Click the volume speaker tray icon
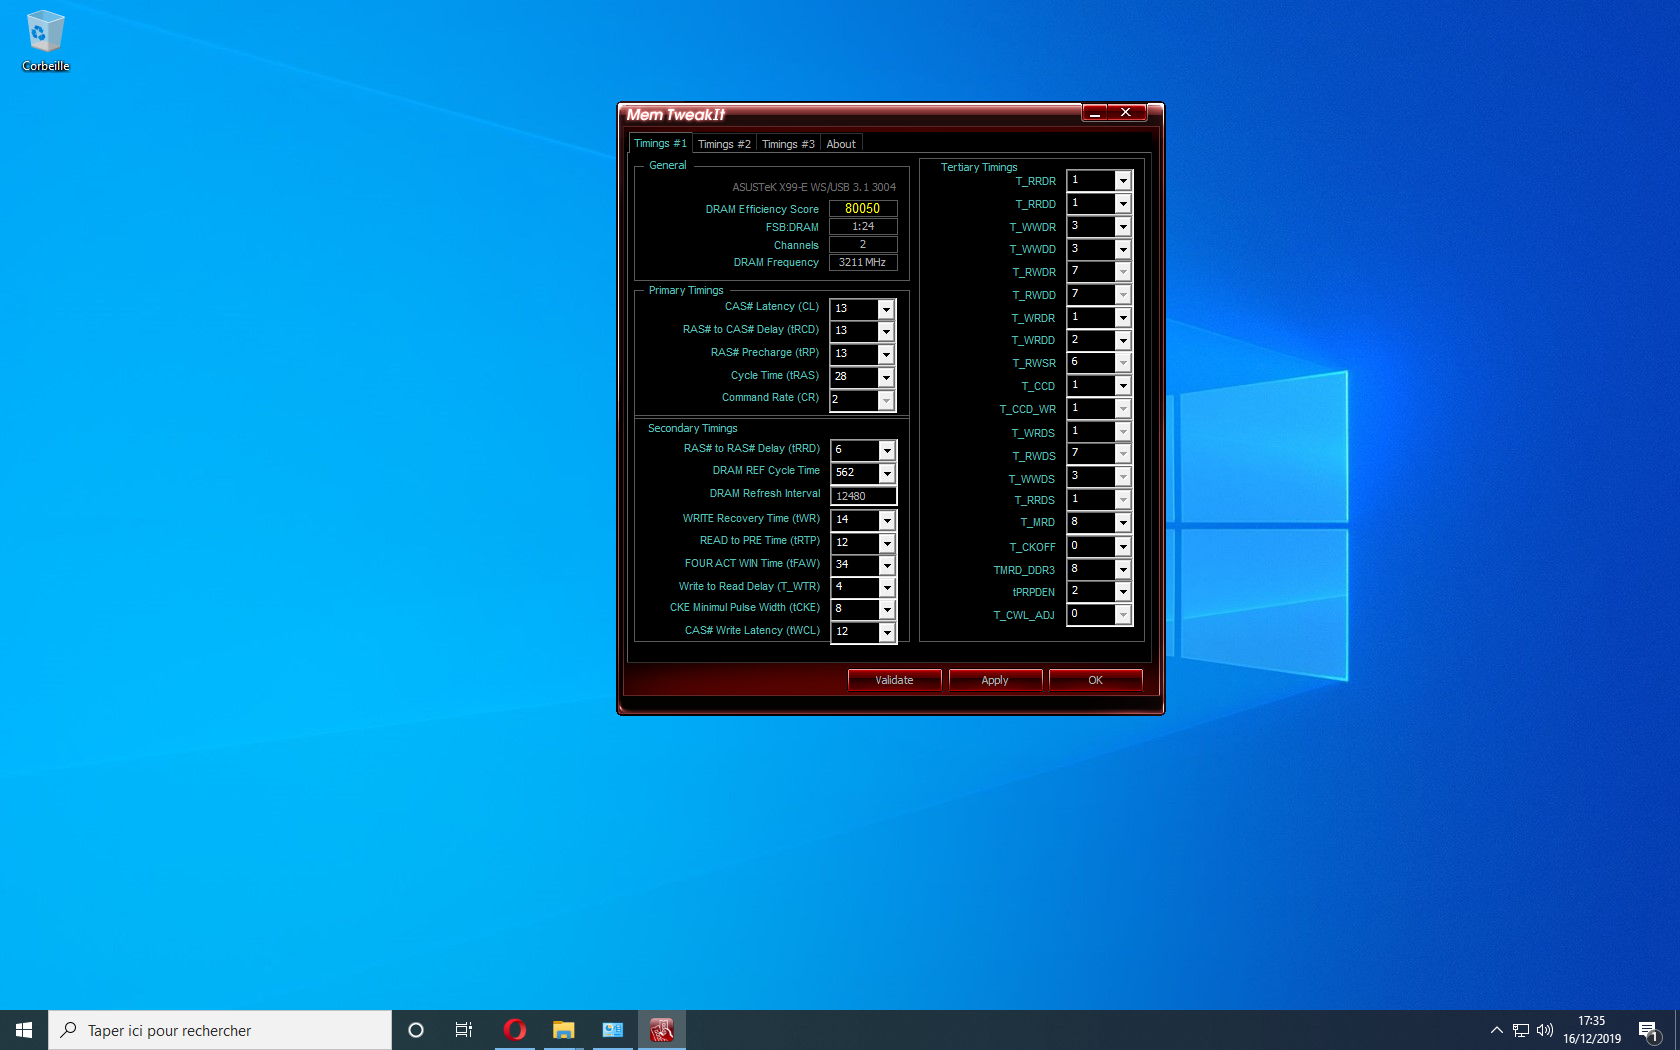Screen dimensions: 1680x1050 1545,1030
